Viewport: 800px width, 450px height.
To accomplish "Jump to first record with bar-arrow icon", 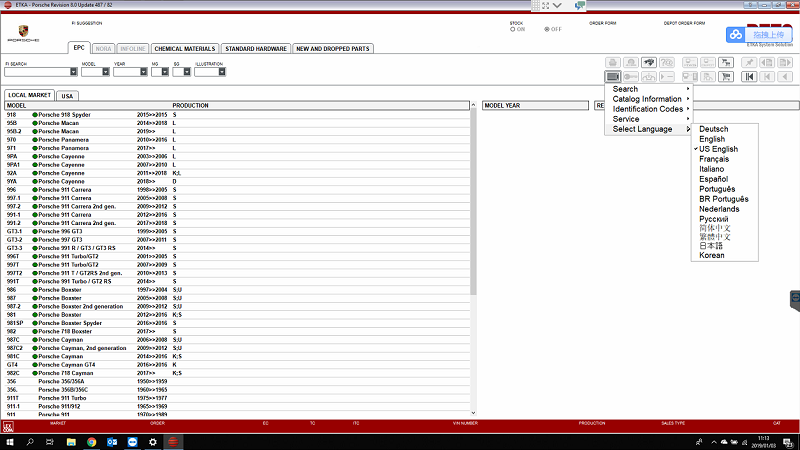I will point(749,77).
